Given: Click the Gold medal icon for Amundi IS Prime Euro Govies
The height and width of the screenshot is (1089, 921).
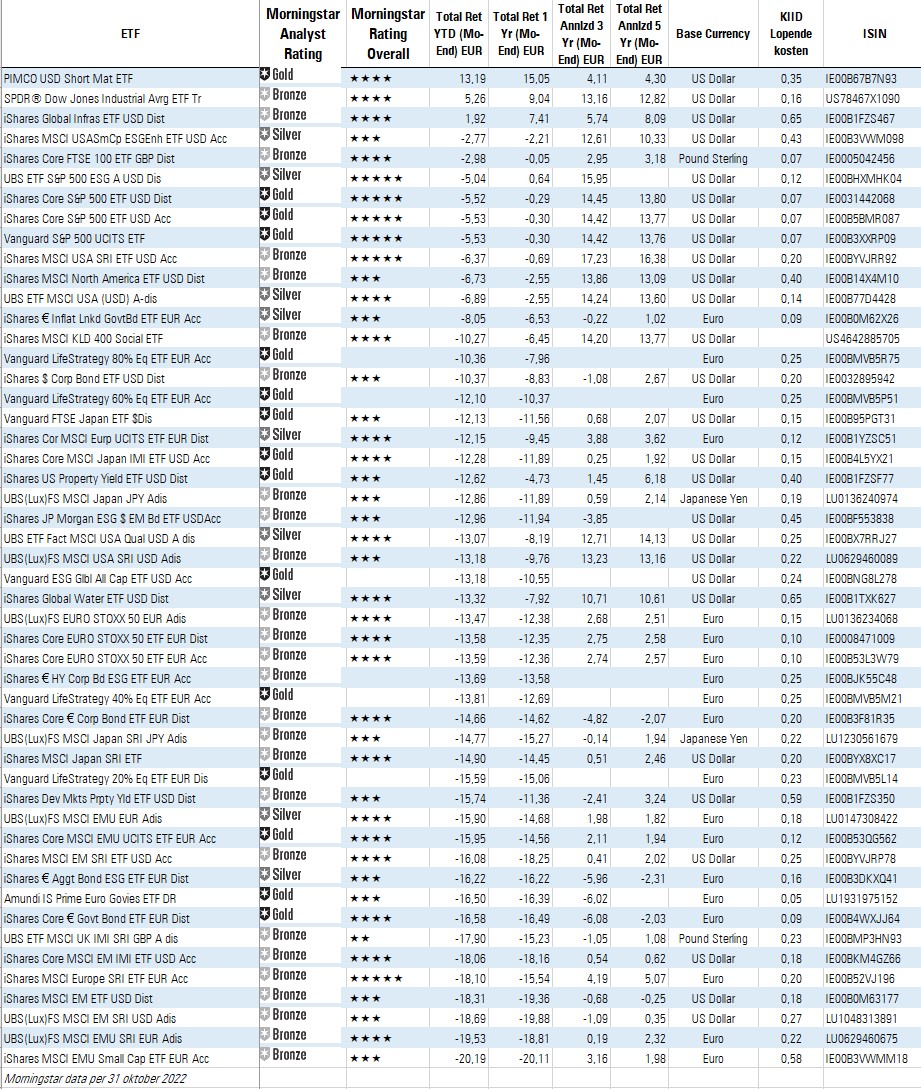Looking at the screenshot, I should click(x=265, y=895).
